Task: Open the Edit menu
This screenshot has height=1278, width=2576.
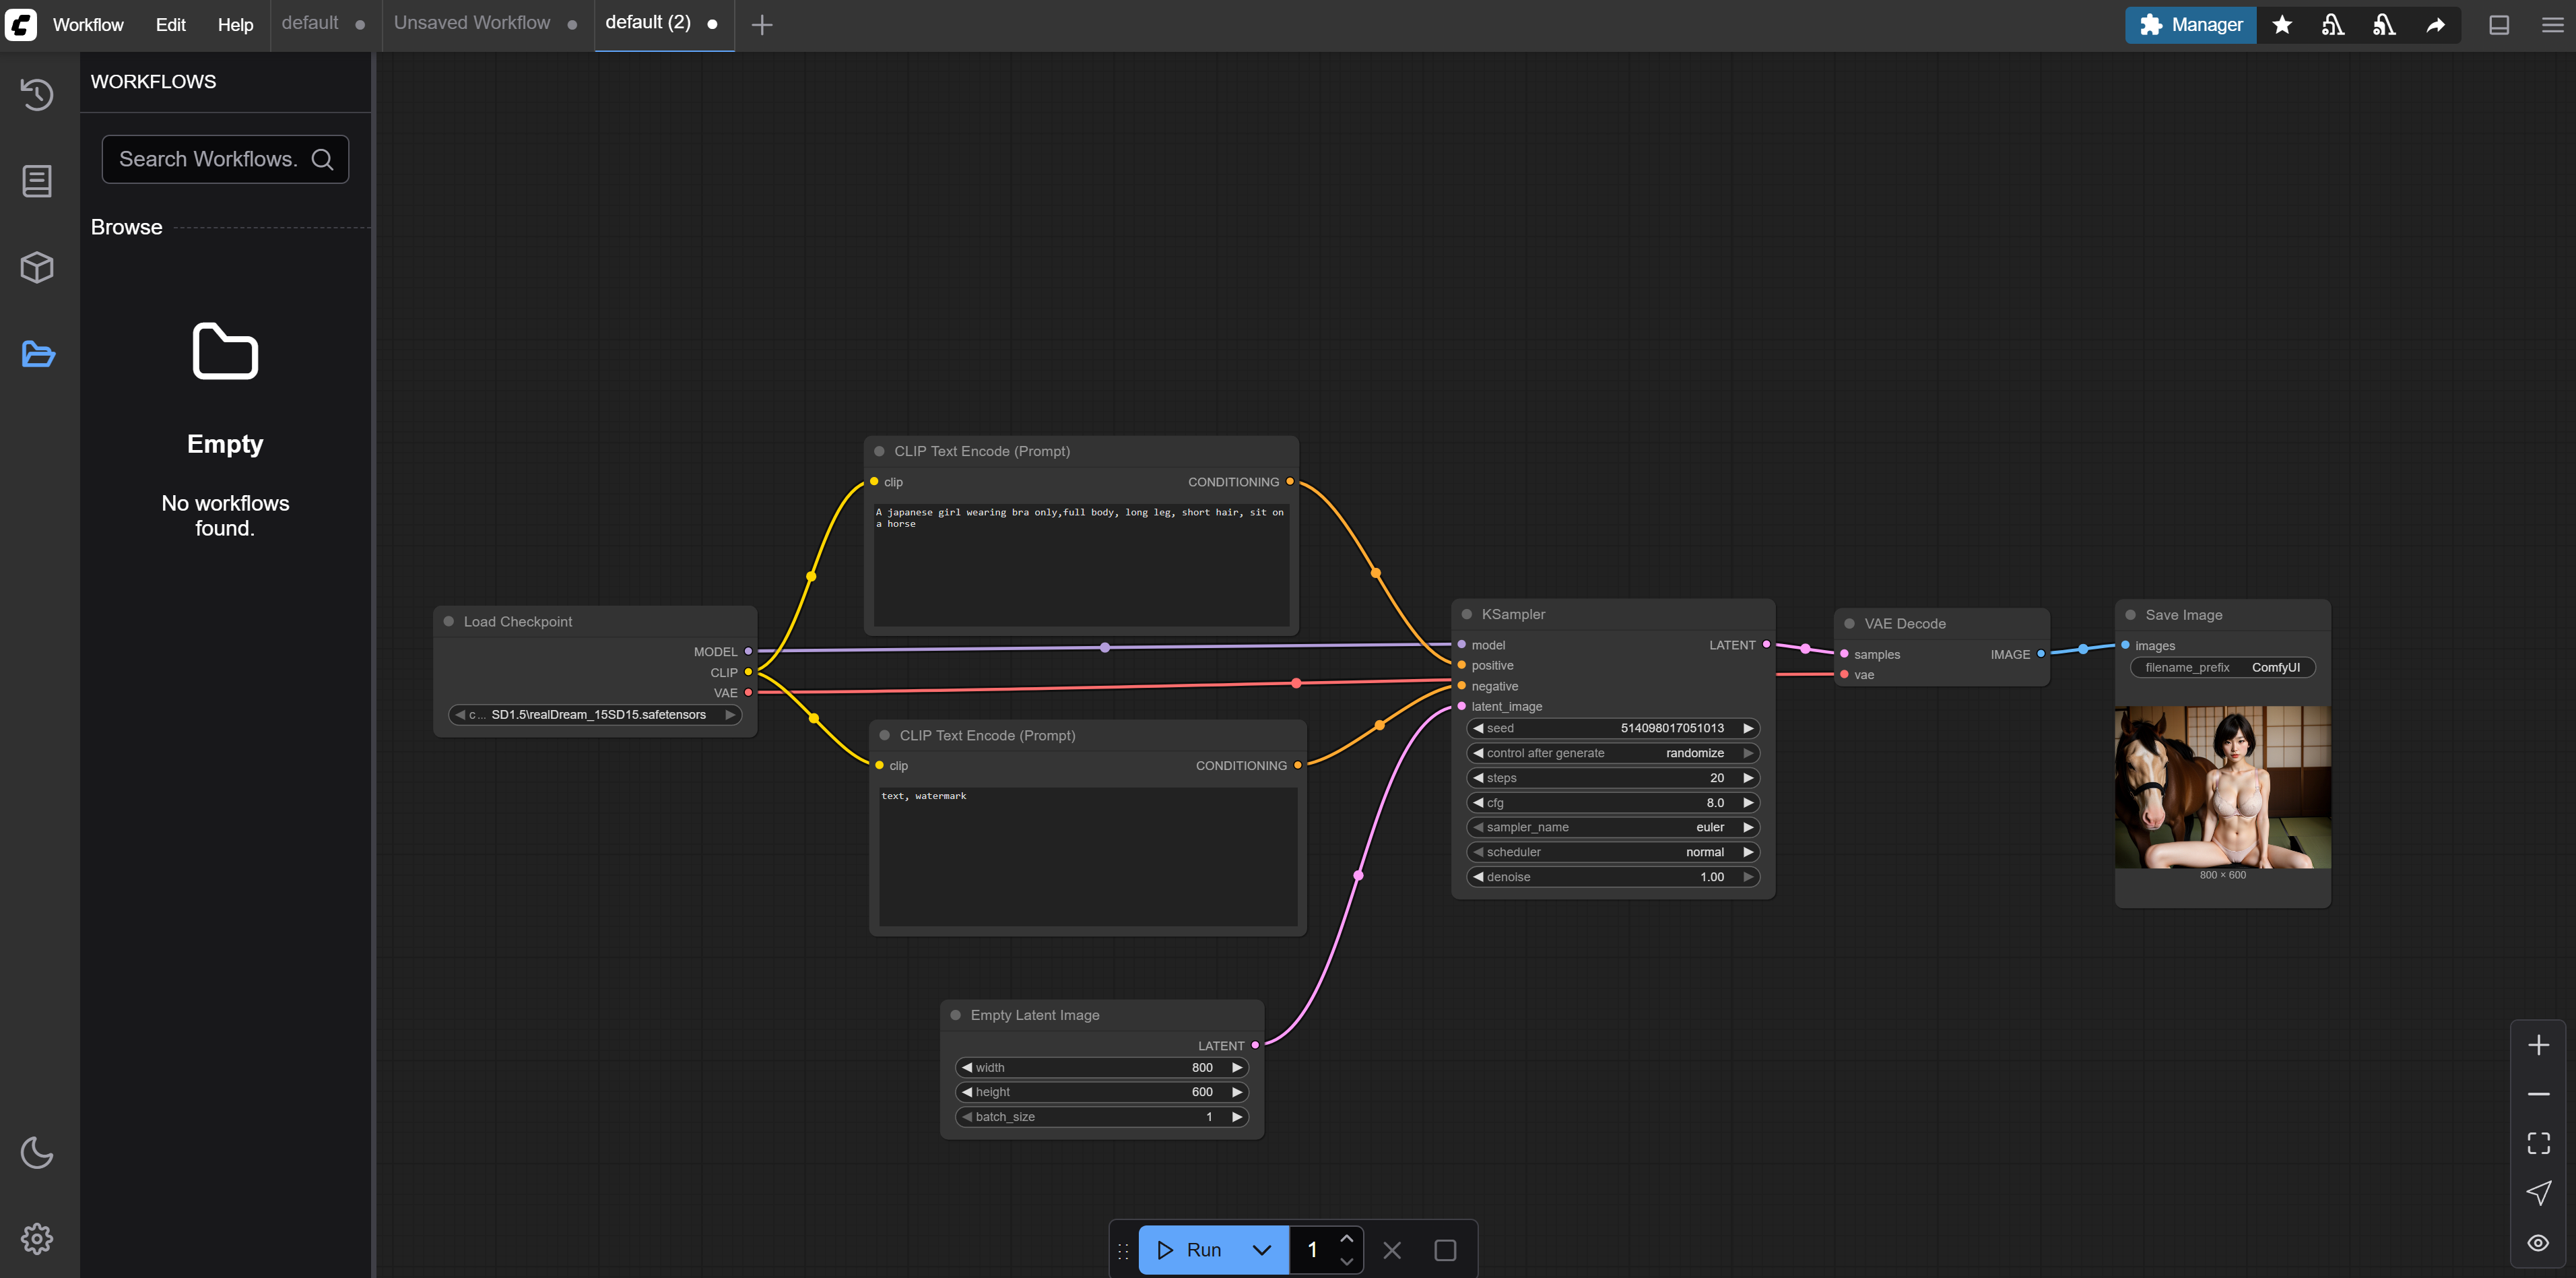Action: pyautogui.click(x=171, y=25)
